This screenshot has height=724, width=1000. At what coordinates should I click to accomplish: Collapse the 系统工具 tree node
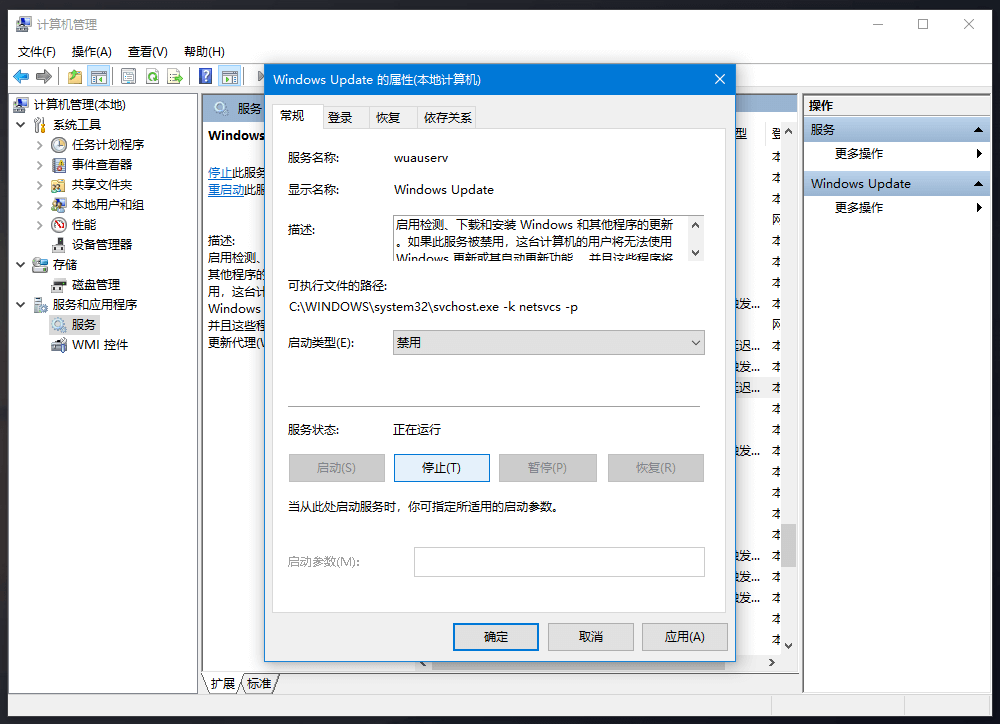pyautogui.click(x=20, y=125)
